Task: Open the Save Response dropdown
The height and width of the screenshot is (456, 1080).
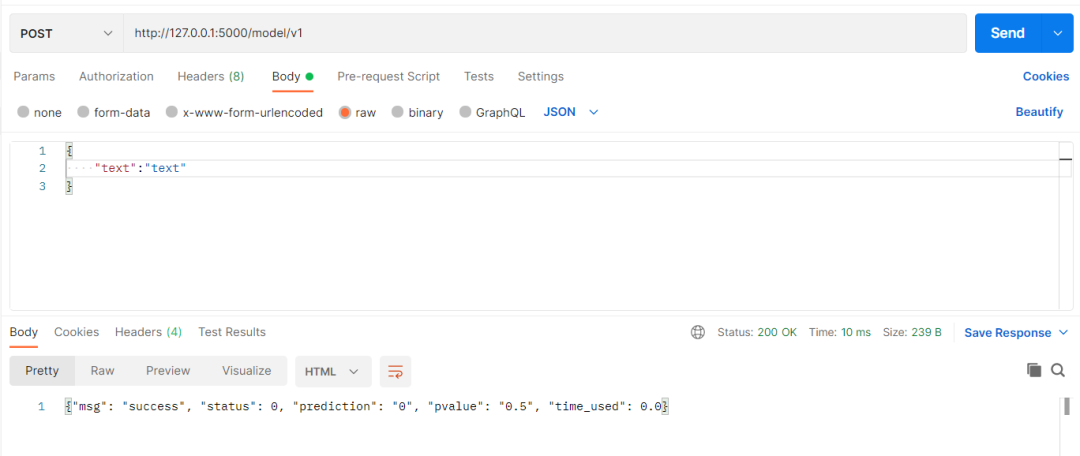Action: 1015,333
